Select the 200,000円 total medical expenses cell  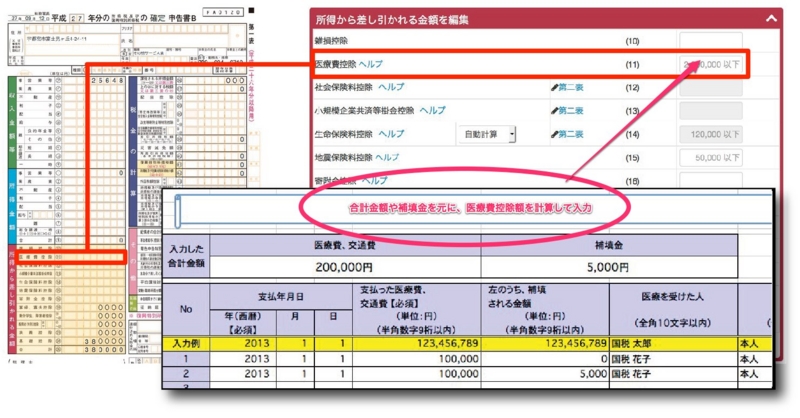tap(345, 267)
